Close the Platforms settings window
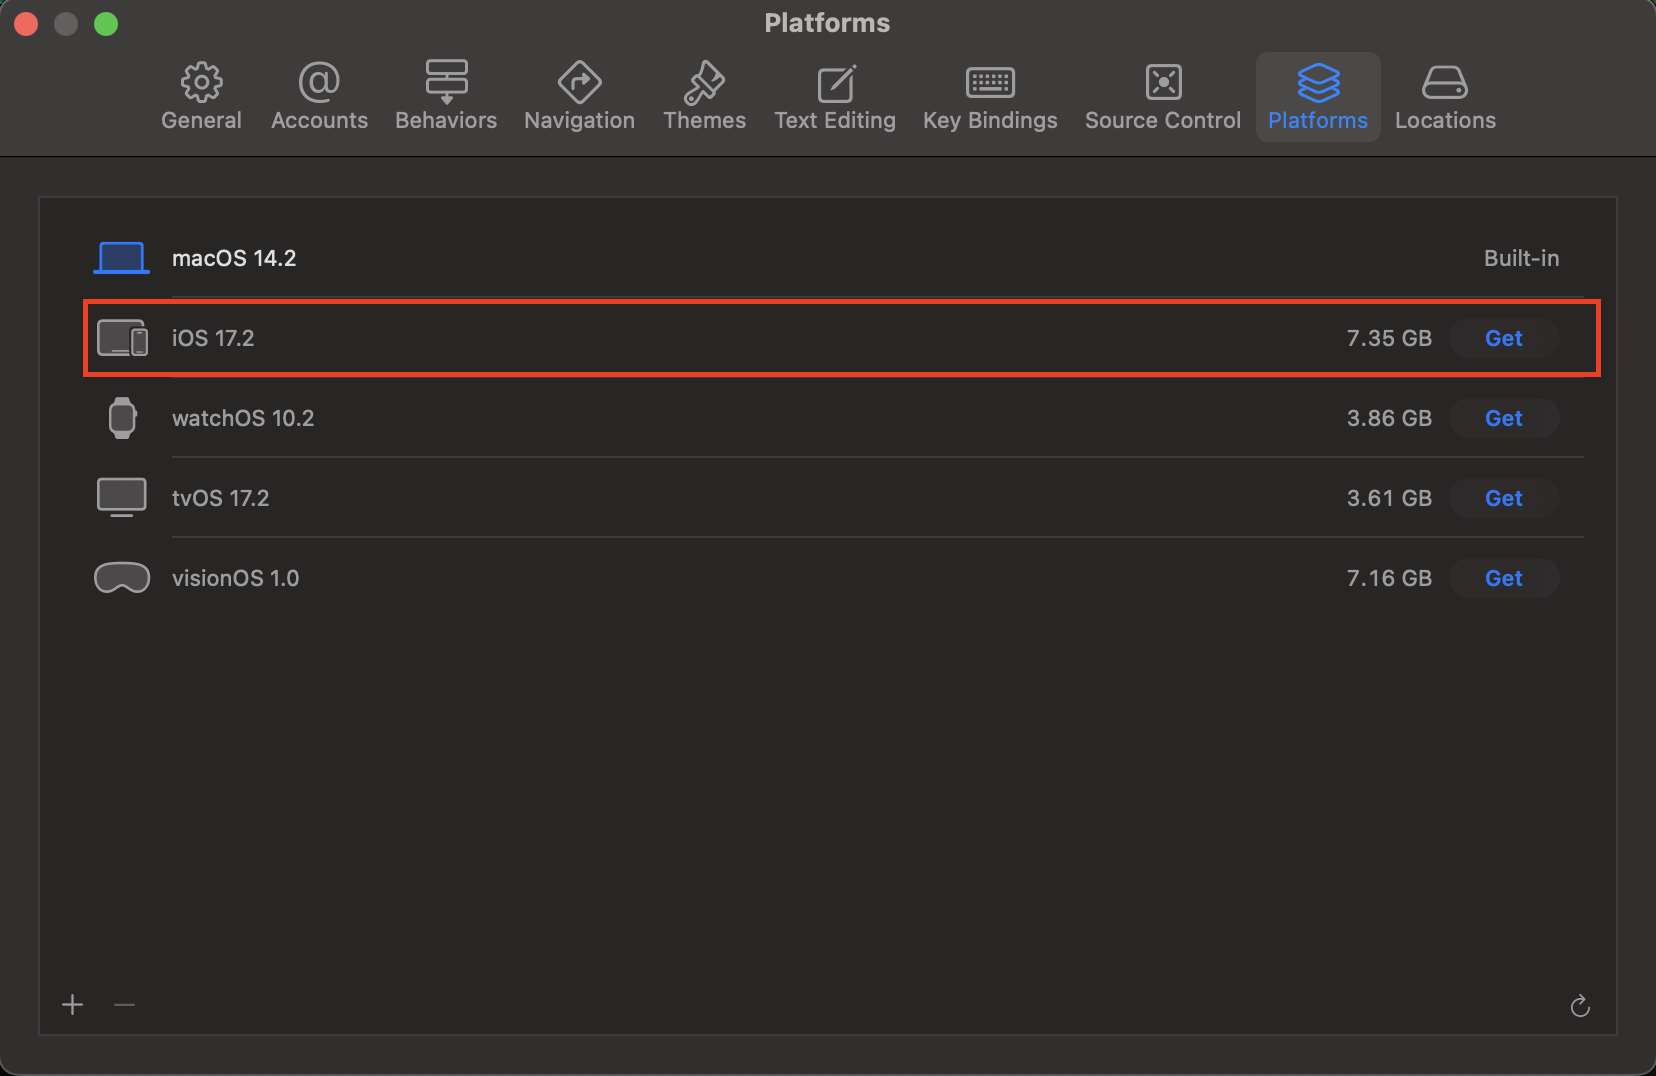The image size is (1656, 1076). 27,23
